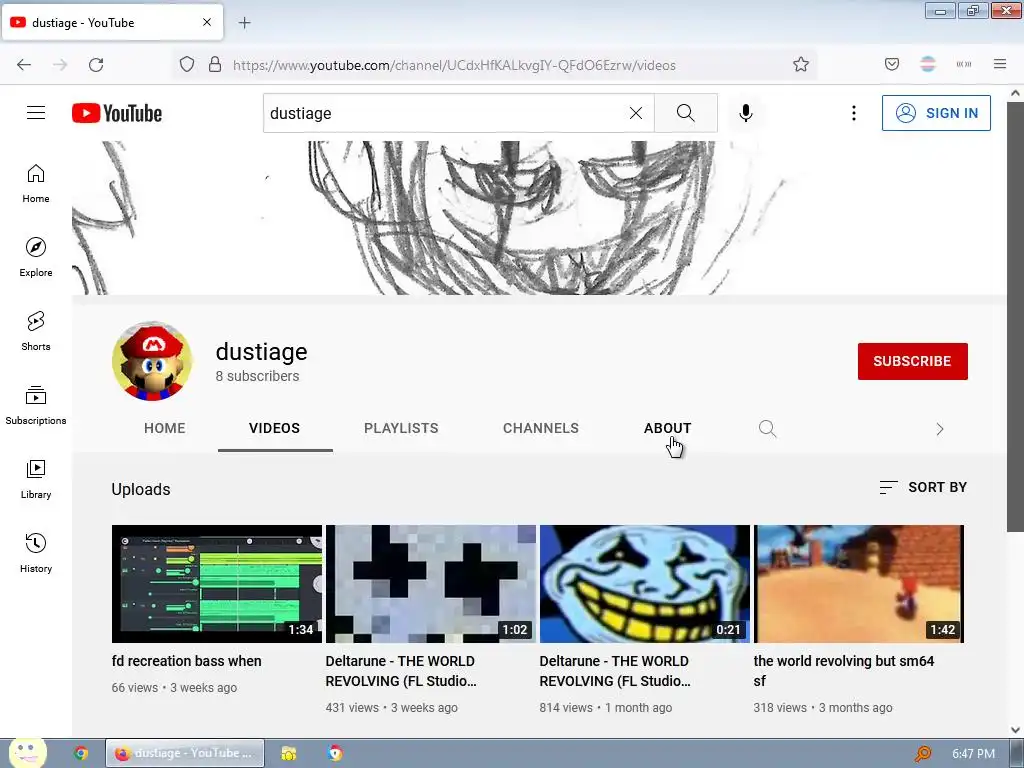The width and height of the screenshot is (1024, 768).
Task: Open Shorts in the sidebar
Action: tap(36, 331)
